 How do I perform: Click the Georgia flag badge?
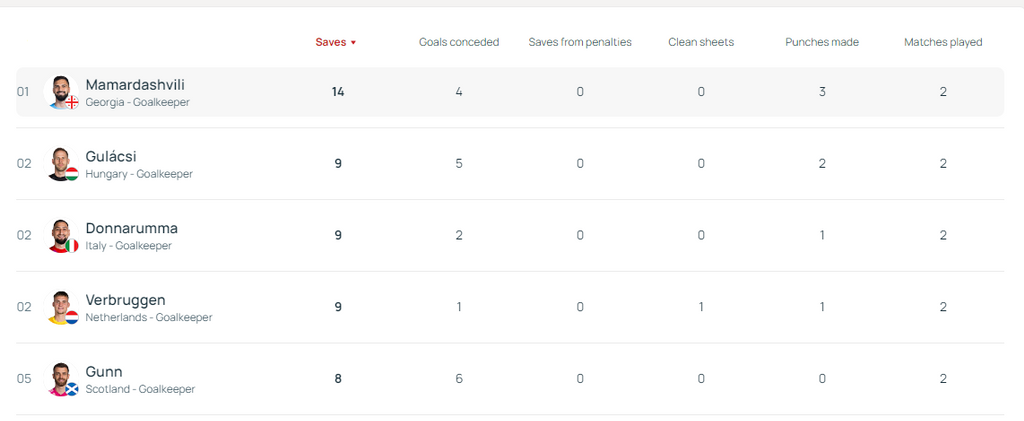point(72,102)
